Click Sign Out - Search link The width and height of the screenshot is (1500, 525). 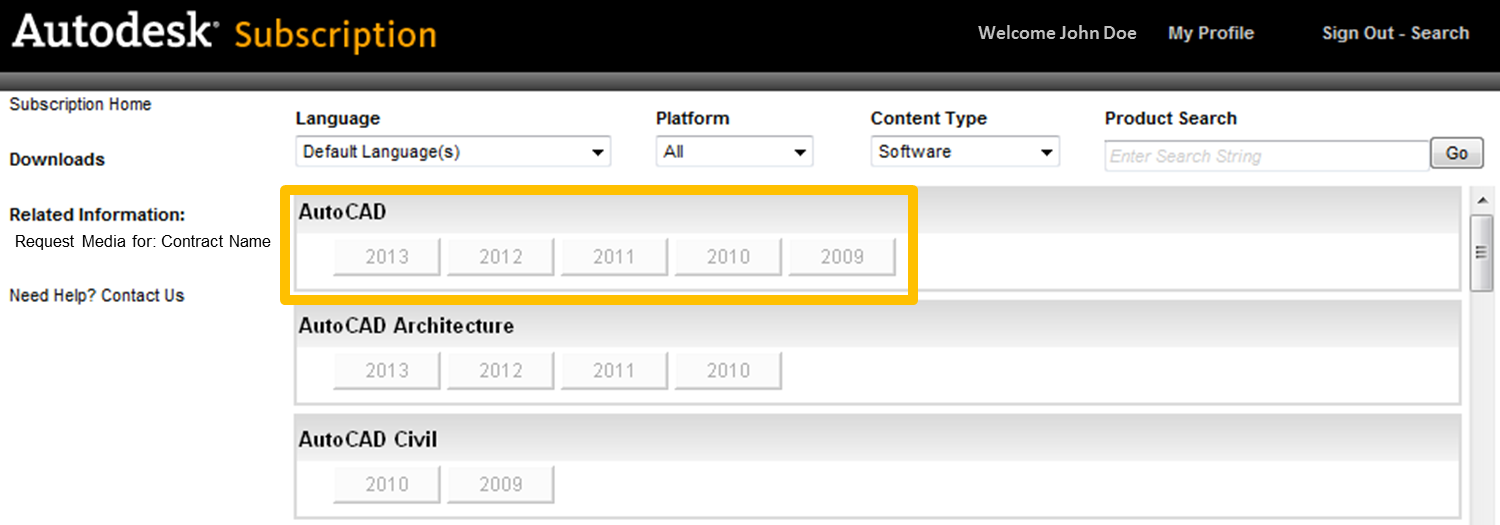[1395, 33]
